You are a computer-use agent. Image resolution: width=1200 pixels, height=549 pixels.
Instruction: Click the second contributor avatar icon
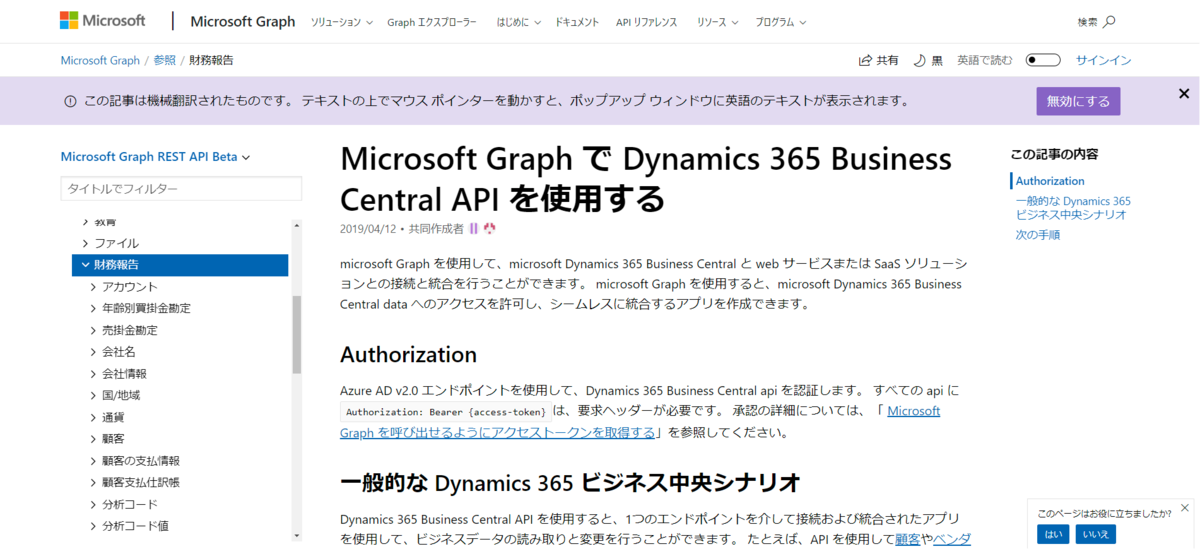coord(490,229)
